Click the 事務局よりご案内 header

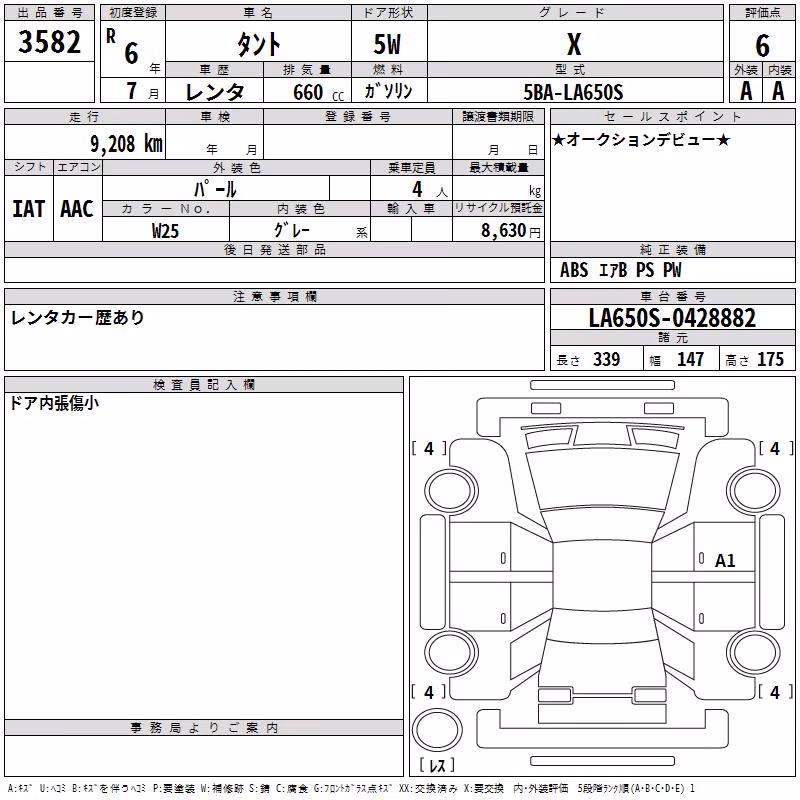click(x=204, y=728)
